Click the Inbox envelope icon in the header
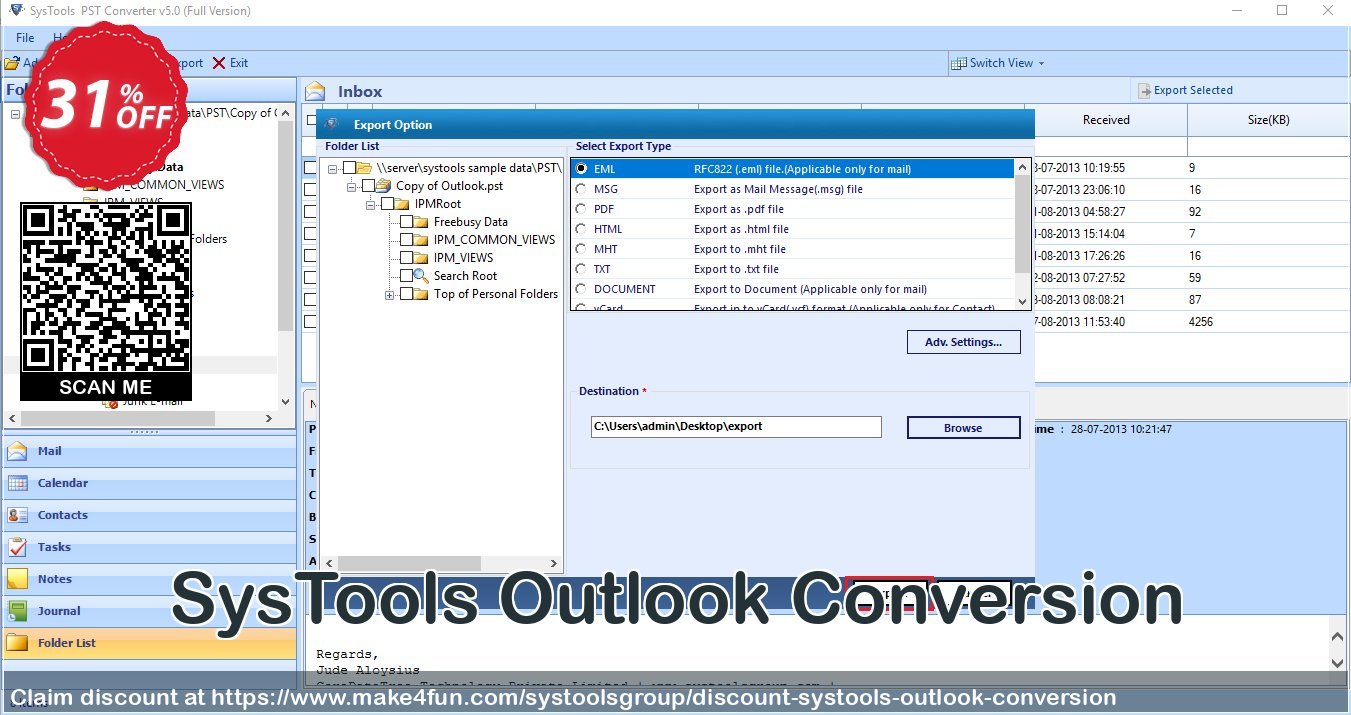The width and height of the screenshot is (1351, 715). 315,91
